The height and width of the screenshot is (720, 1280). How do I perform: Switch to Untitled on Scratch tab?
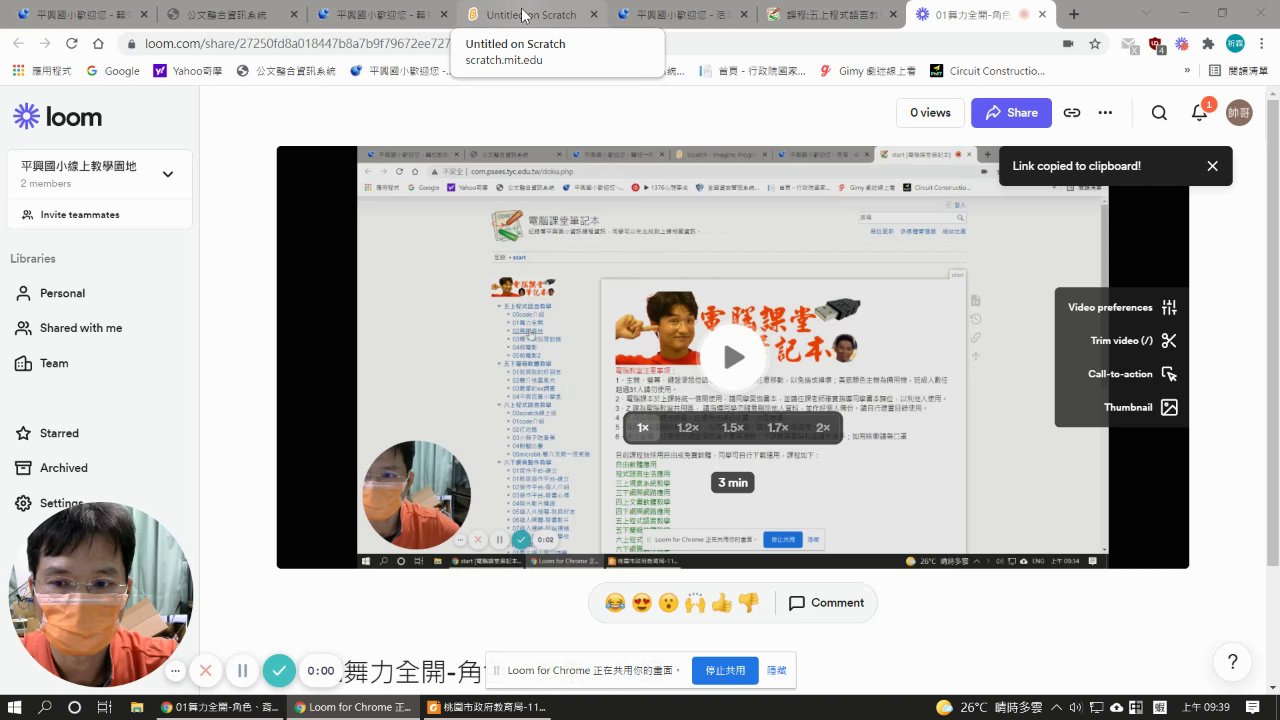pos(530,15)
